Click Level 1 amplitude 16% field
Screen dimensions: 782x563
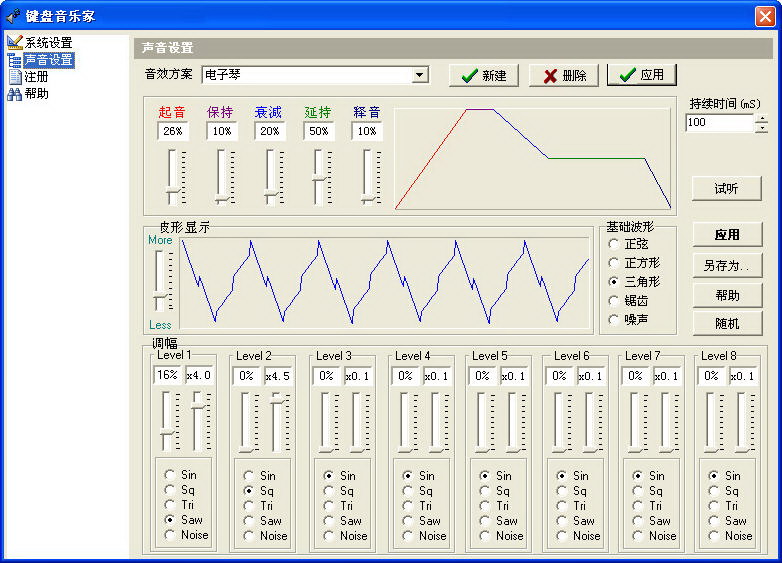click(x=168, y=375)
